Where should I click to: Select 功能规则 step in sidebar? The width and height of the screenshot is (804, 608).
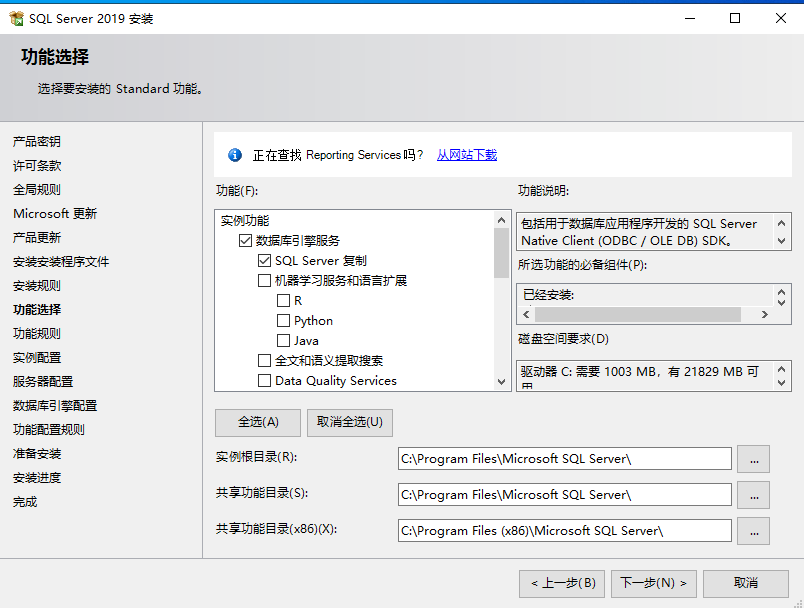pos(37,334)
